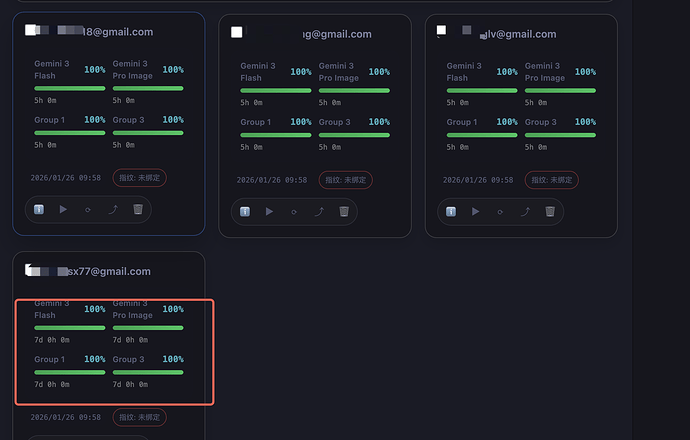Click 7d 0h 0m under Pro Image on sx77@gmail.com card
Image resolution: width=690 pixels, height=440 pixels.
click(130, 340)
